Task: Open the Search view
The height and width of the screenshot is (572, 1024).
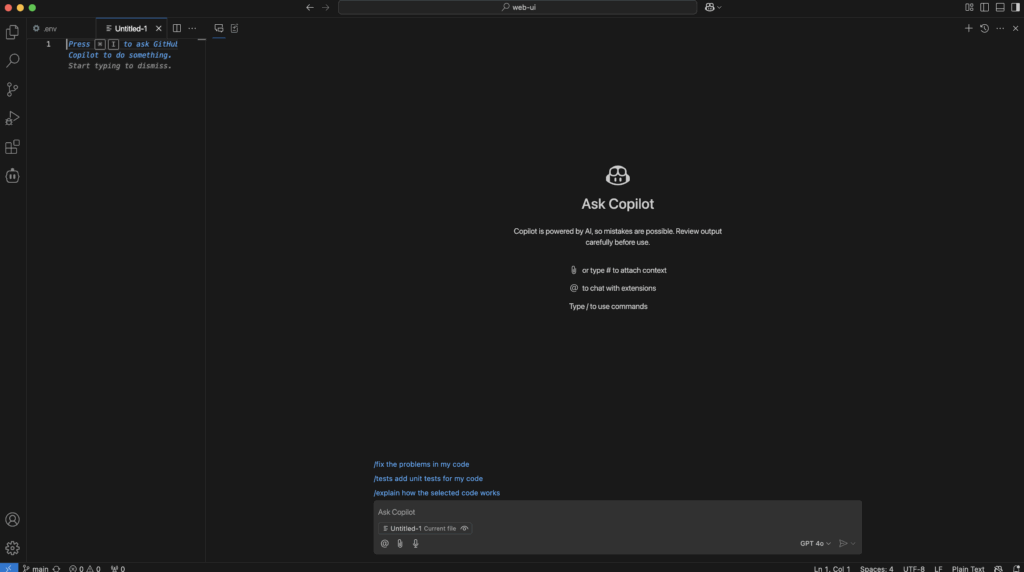Action: 12,61
